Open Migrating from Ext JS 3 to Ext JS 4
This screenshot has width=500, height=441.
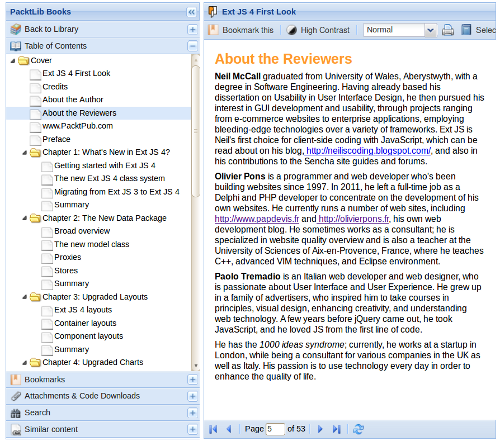pyautogui.click(x=117, y=192)
